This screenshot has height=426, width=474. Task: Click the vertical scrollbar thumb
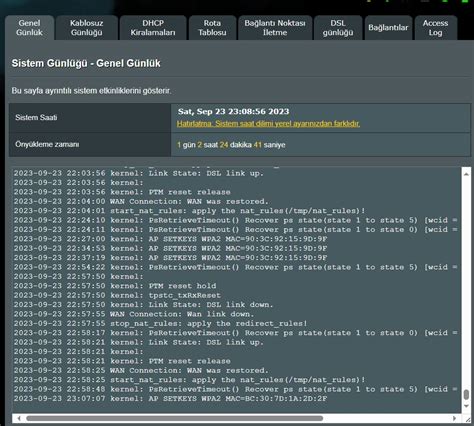pos(466,394)
